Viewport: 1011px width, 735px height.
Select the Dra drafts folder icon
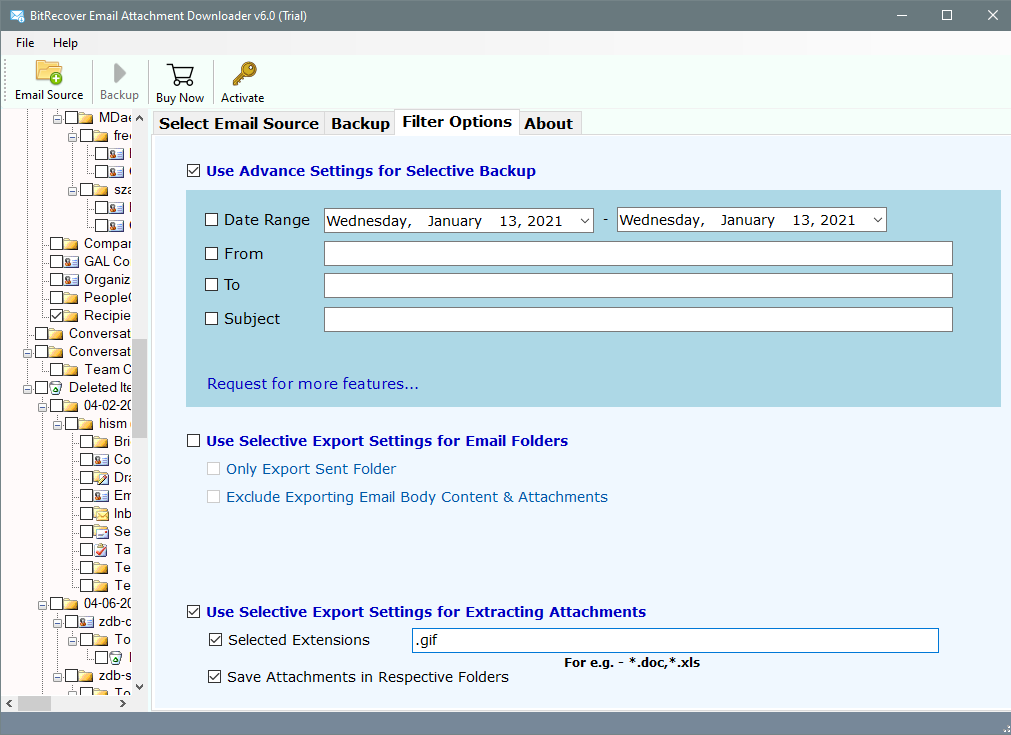tap(101, 478)
